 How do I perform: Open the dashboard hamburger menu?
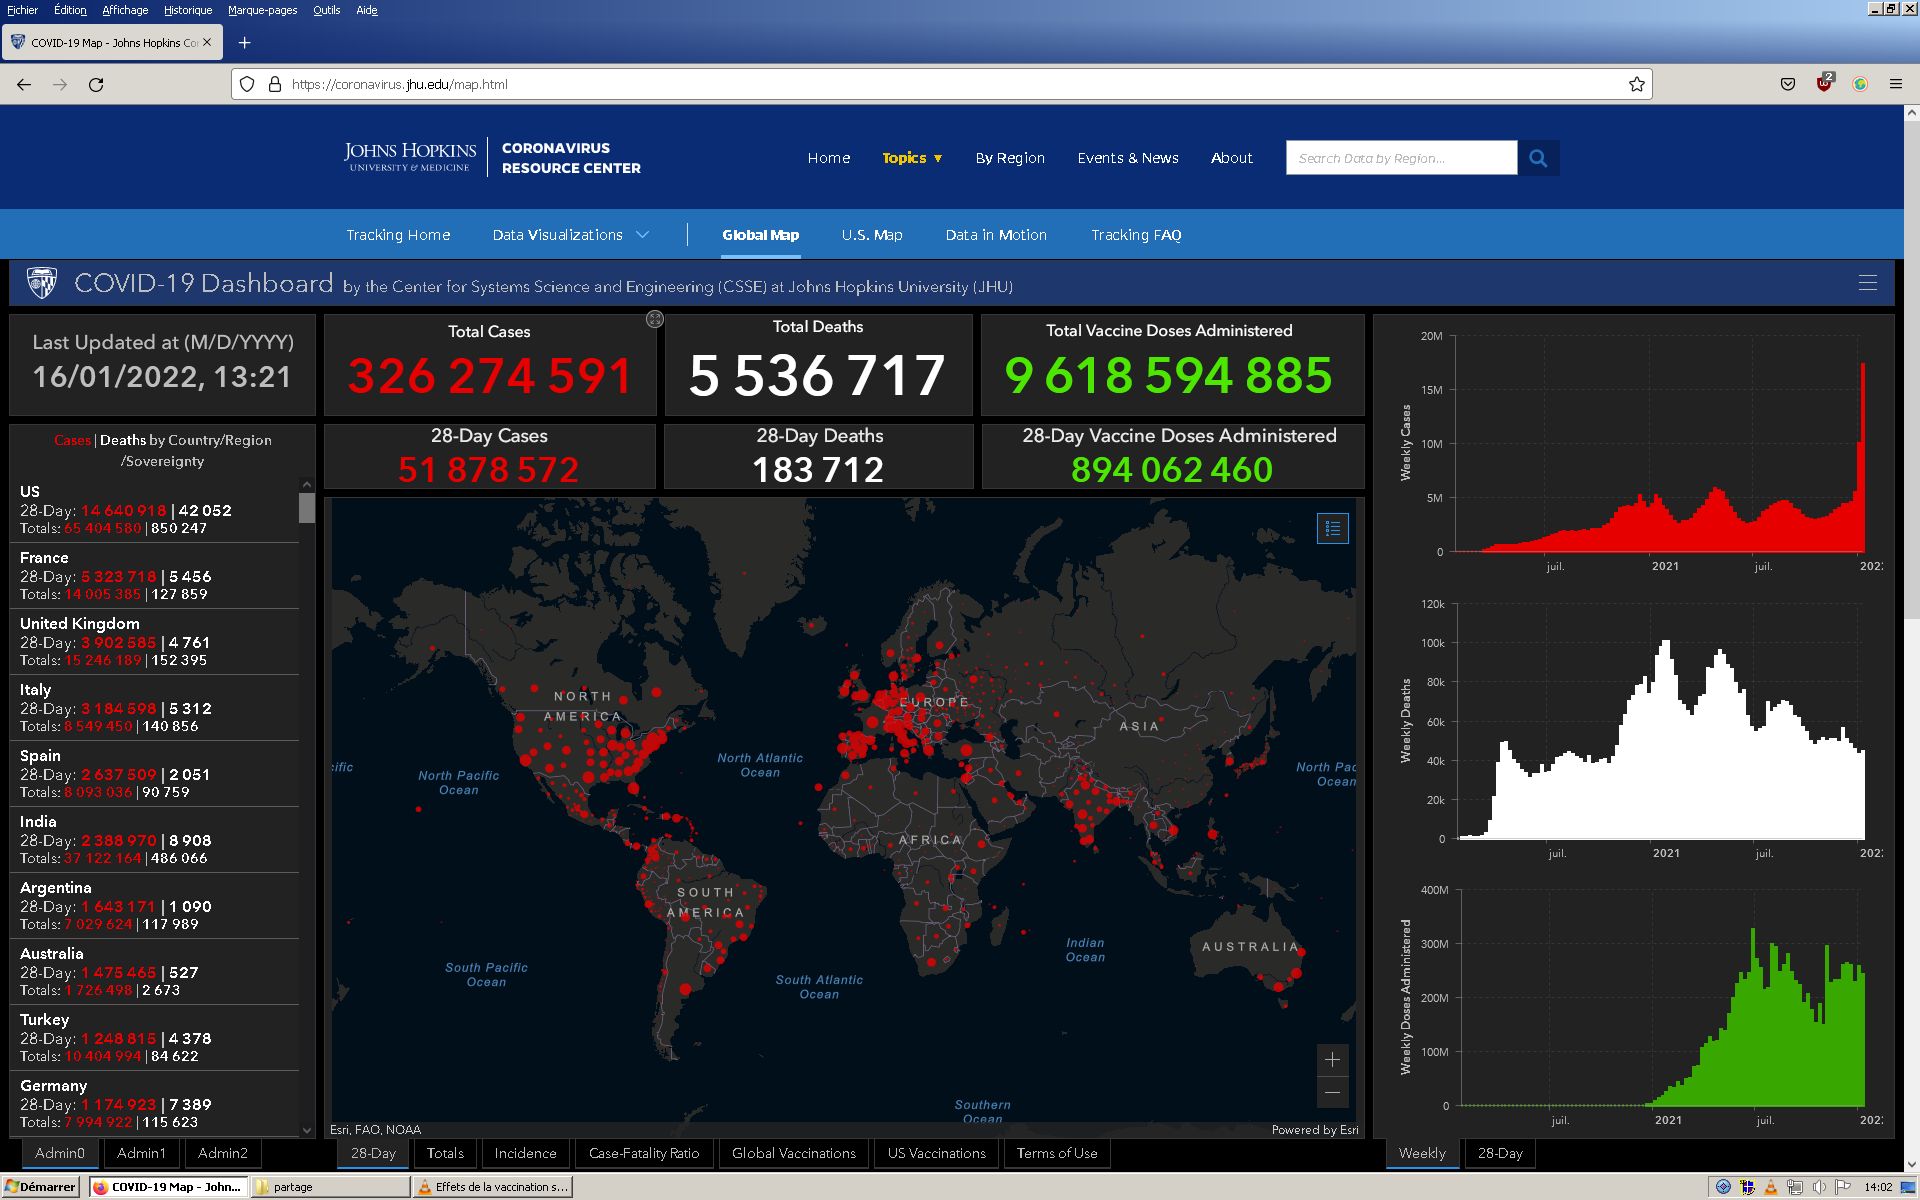point(1867,283)
